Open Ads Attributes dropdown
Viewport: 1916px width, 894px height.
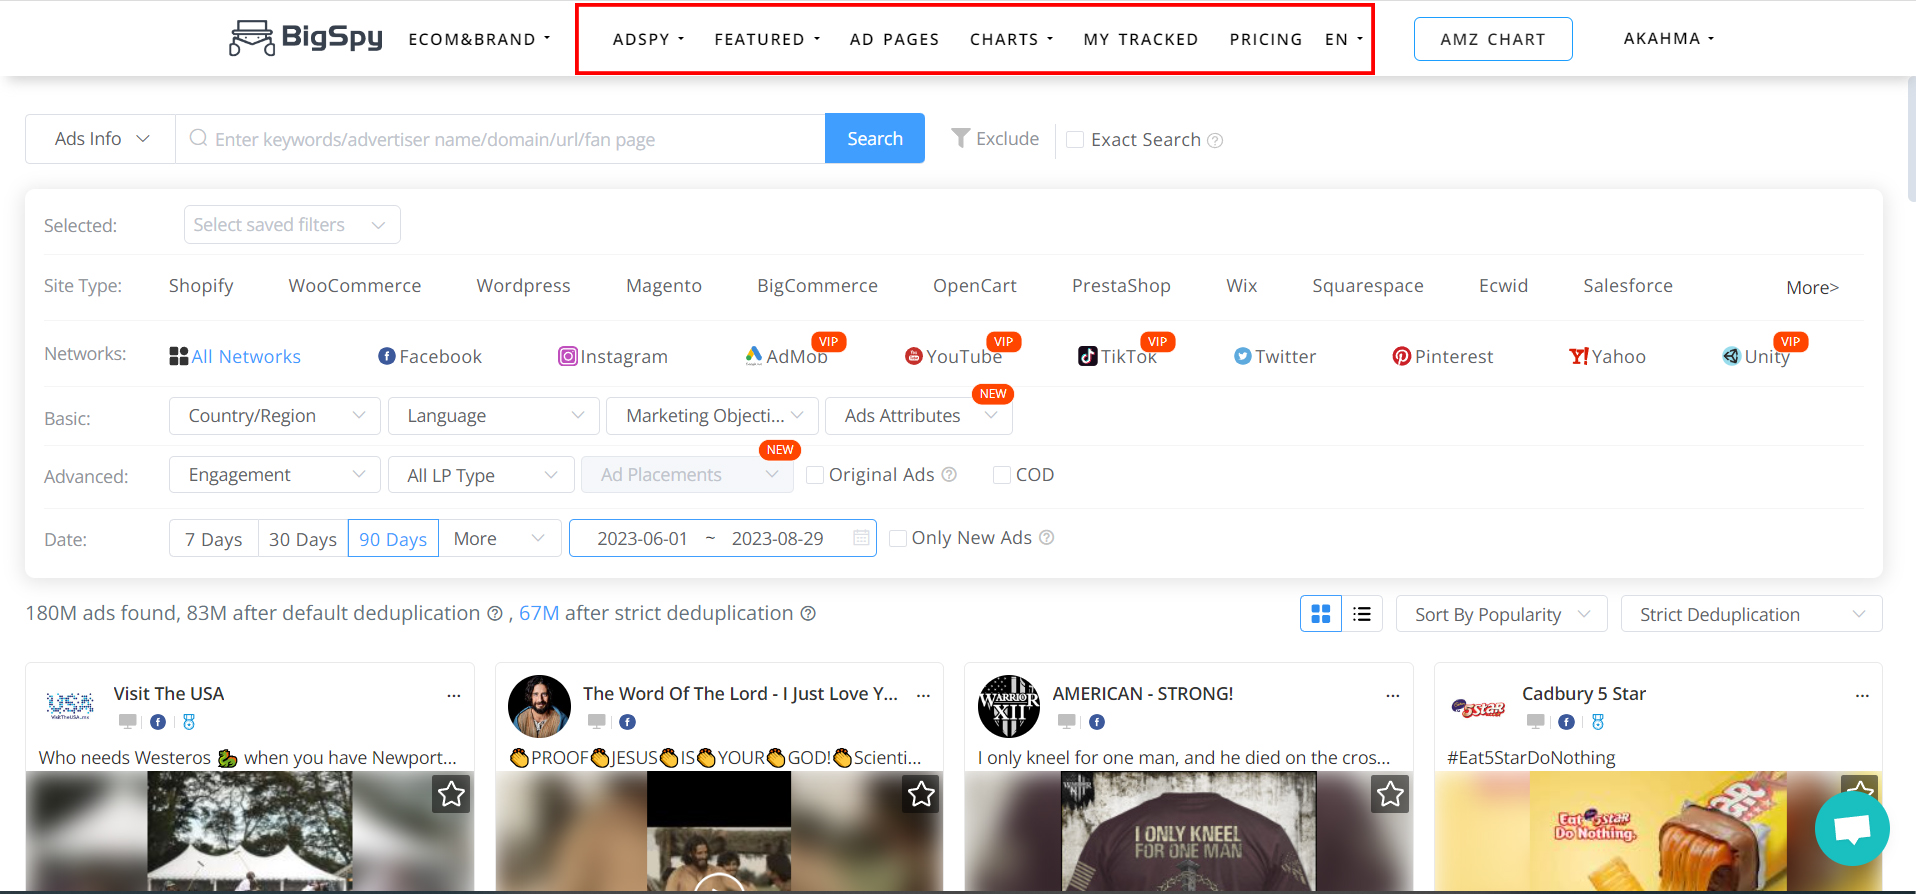[919, 416]
